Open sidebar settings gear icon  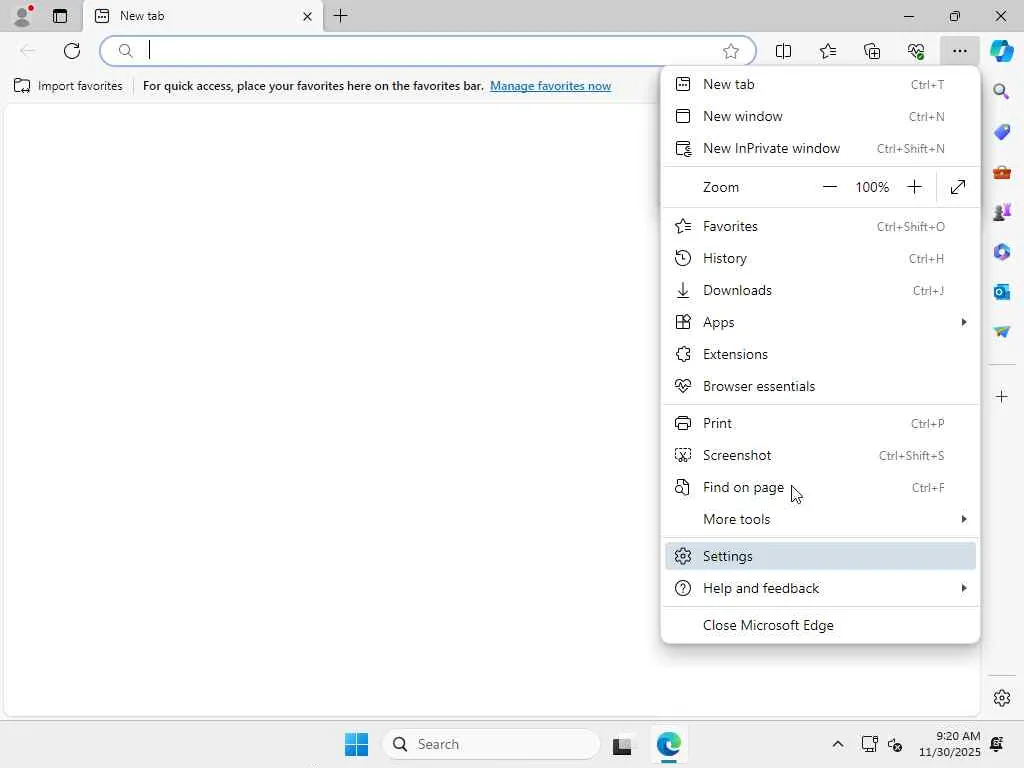pos(1002,698)
